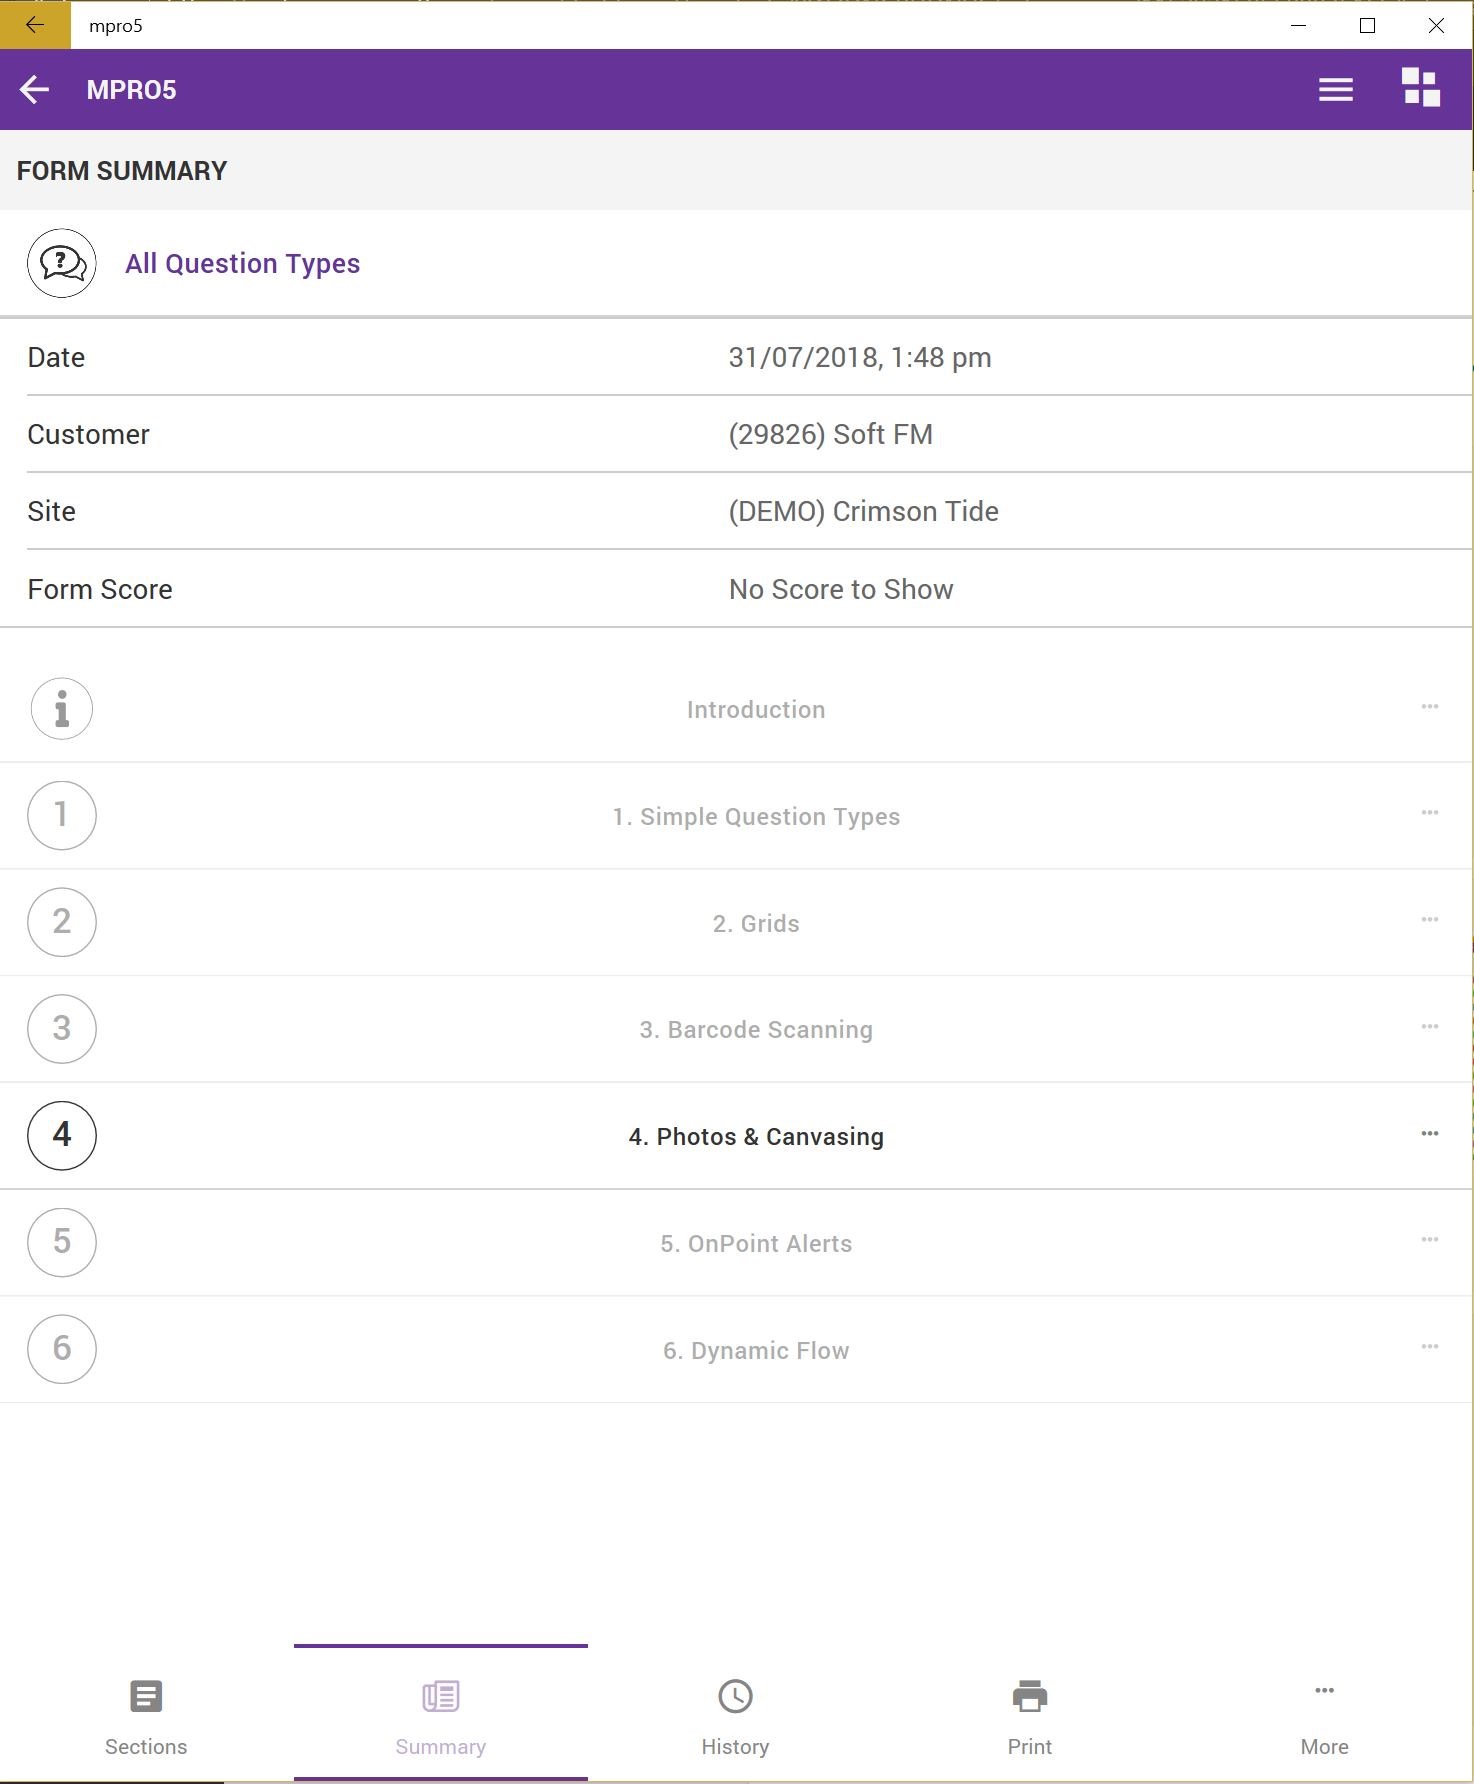Click the Site field label
1474x1784 pixels.
point(51,511)
